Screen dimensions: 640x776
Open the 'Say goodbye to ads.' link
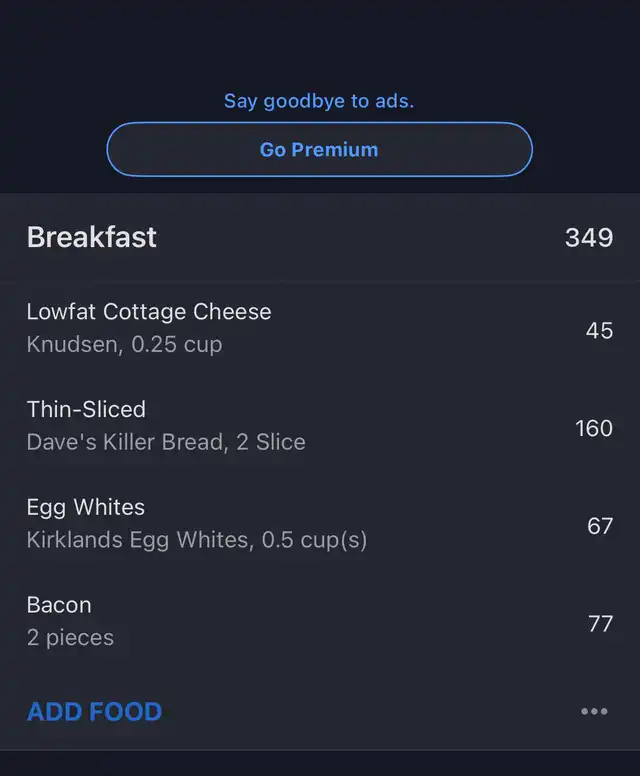tap(319, 101)
